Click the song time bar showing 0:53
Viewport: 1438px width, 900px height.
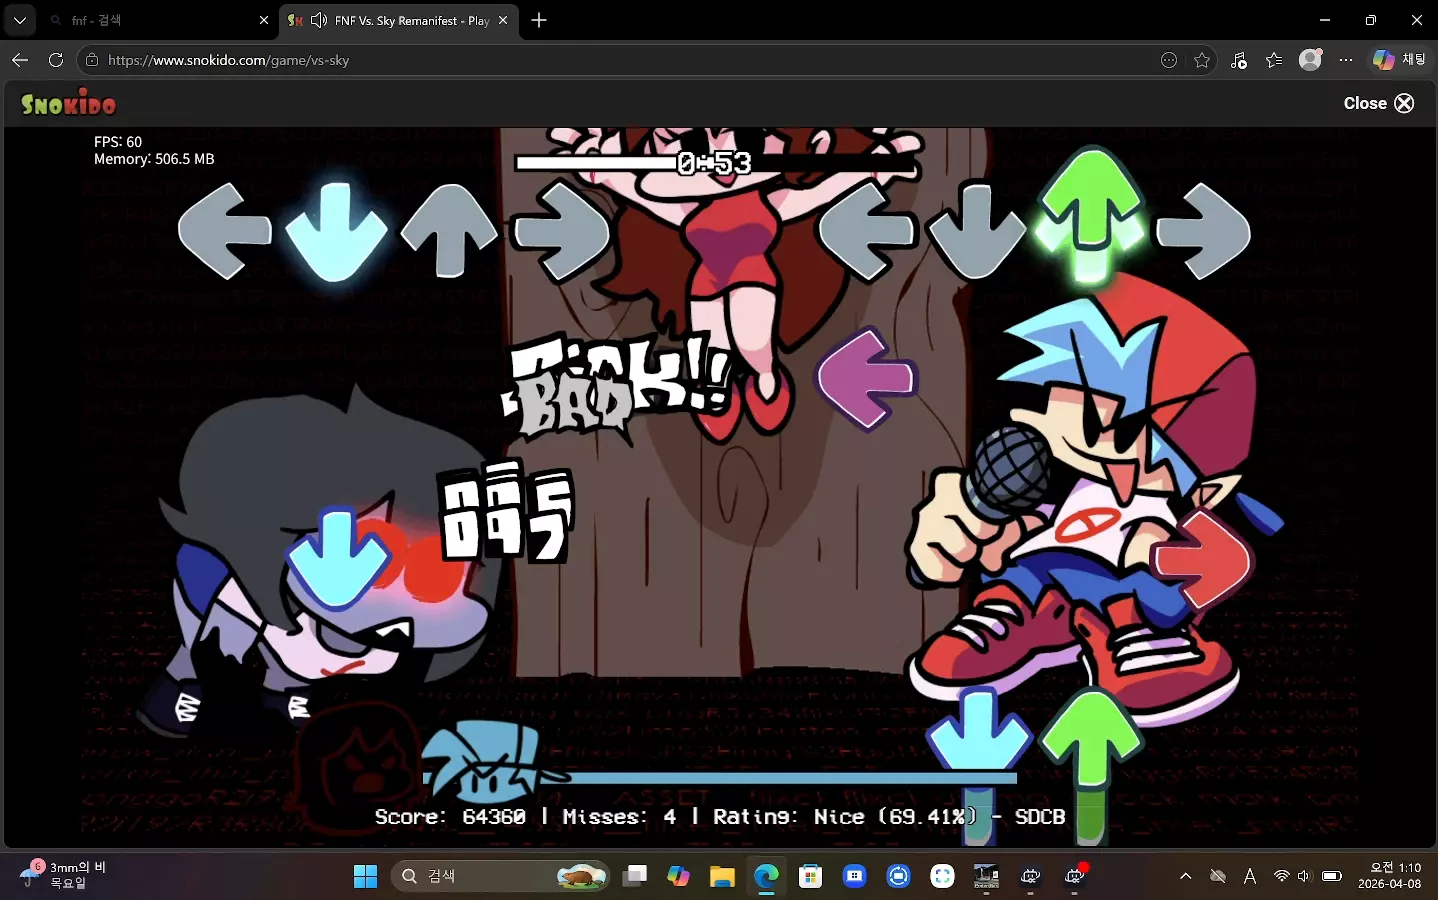714,162
